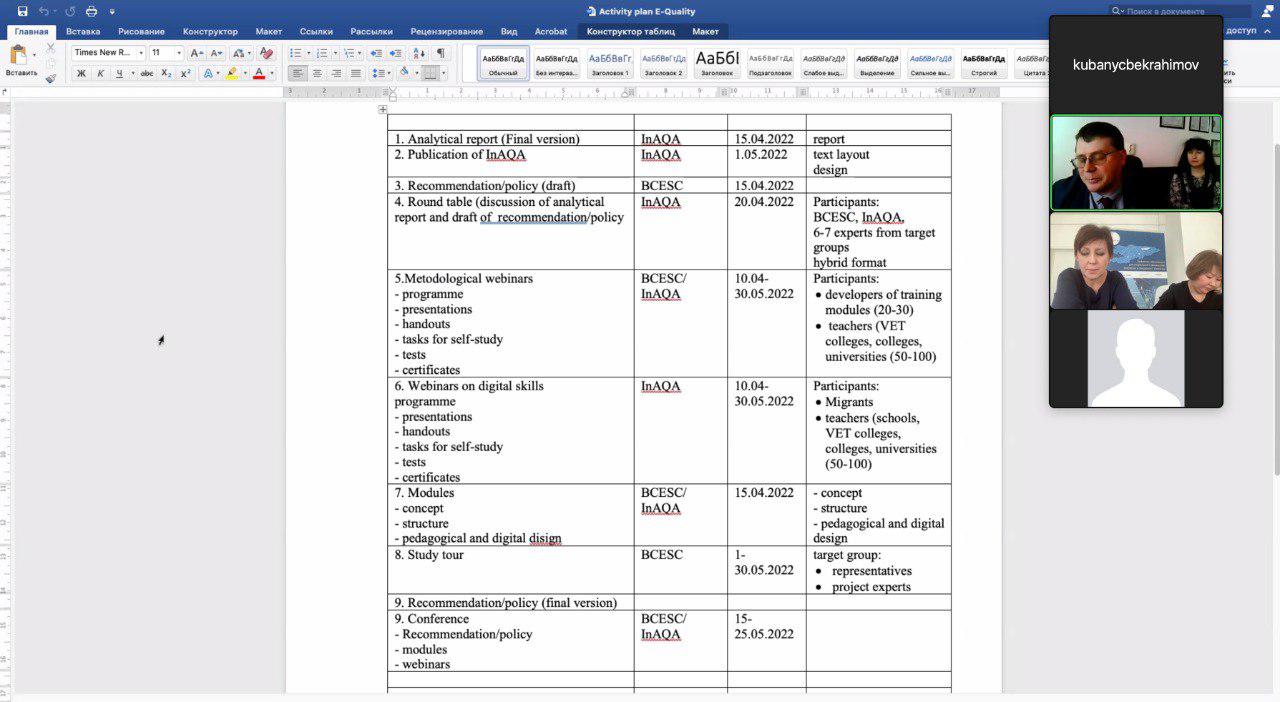The image size is (1280, 702).
Task: Open the Text Effects A icon
Action: point(208,73)
